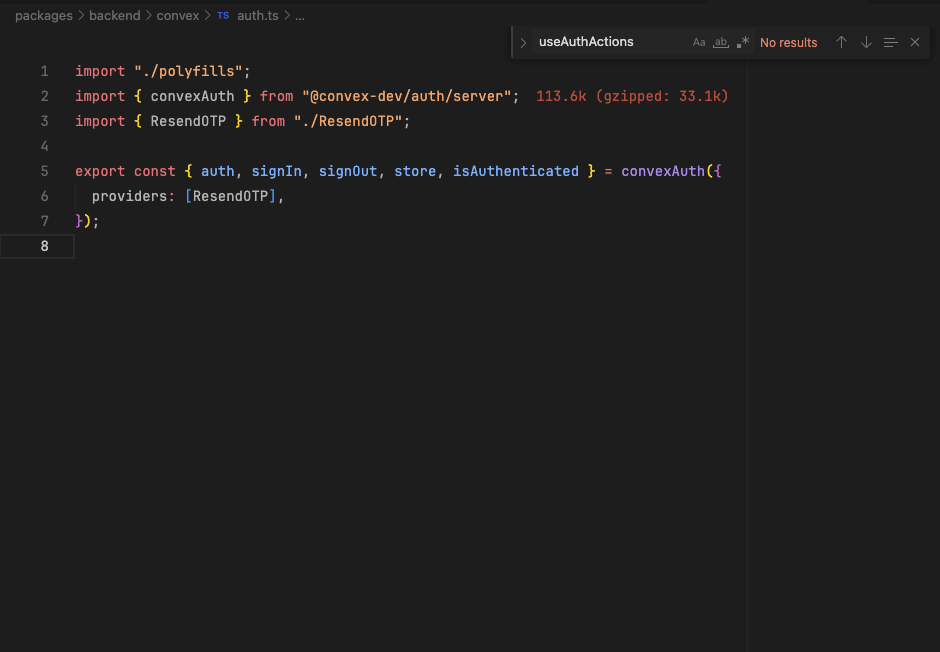
Task: Toggle Match Whole Word option
Action: pos(721,43)
